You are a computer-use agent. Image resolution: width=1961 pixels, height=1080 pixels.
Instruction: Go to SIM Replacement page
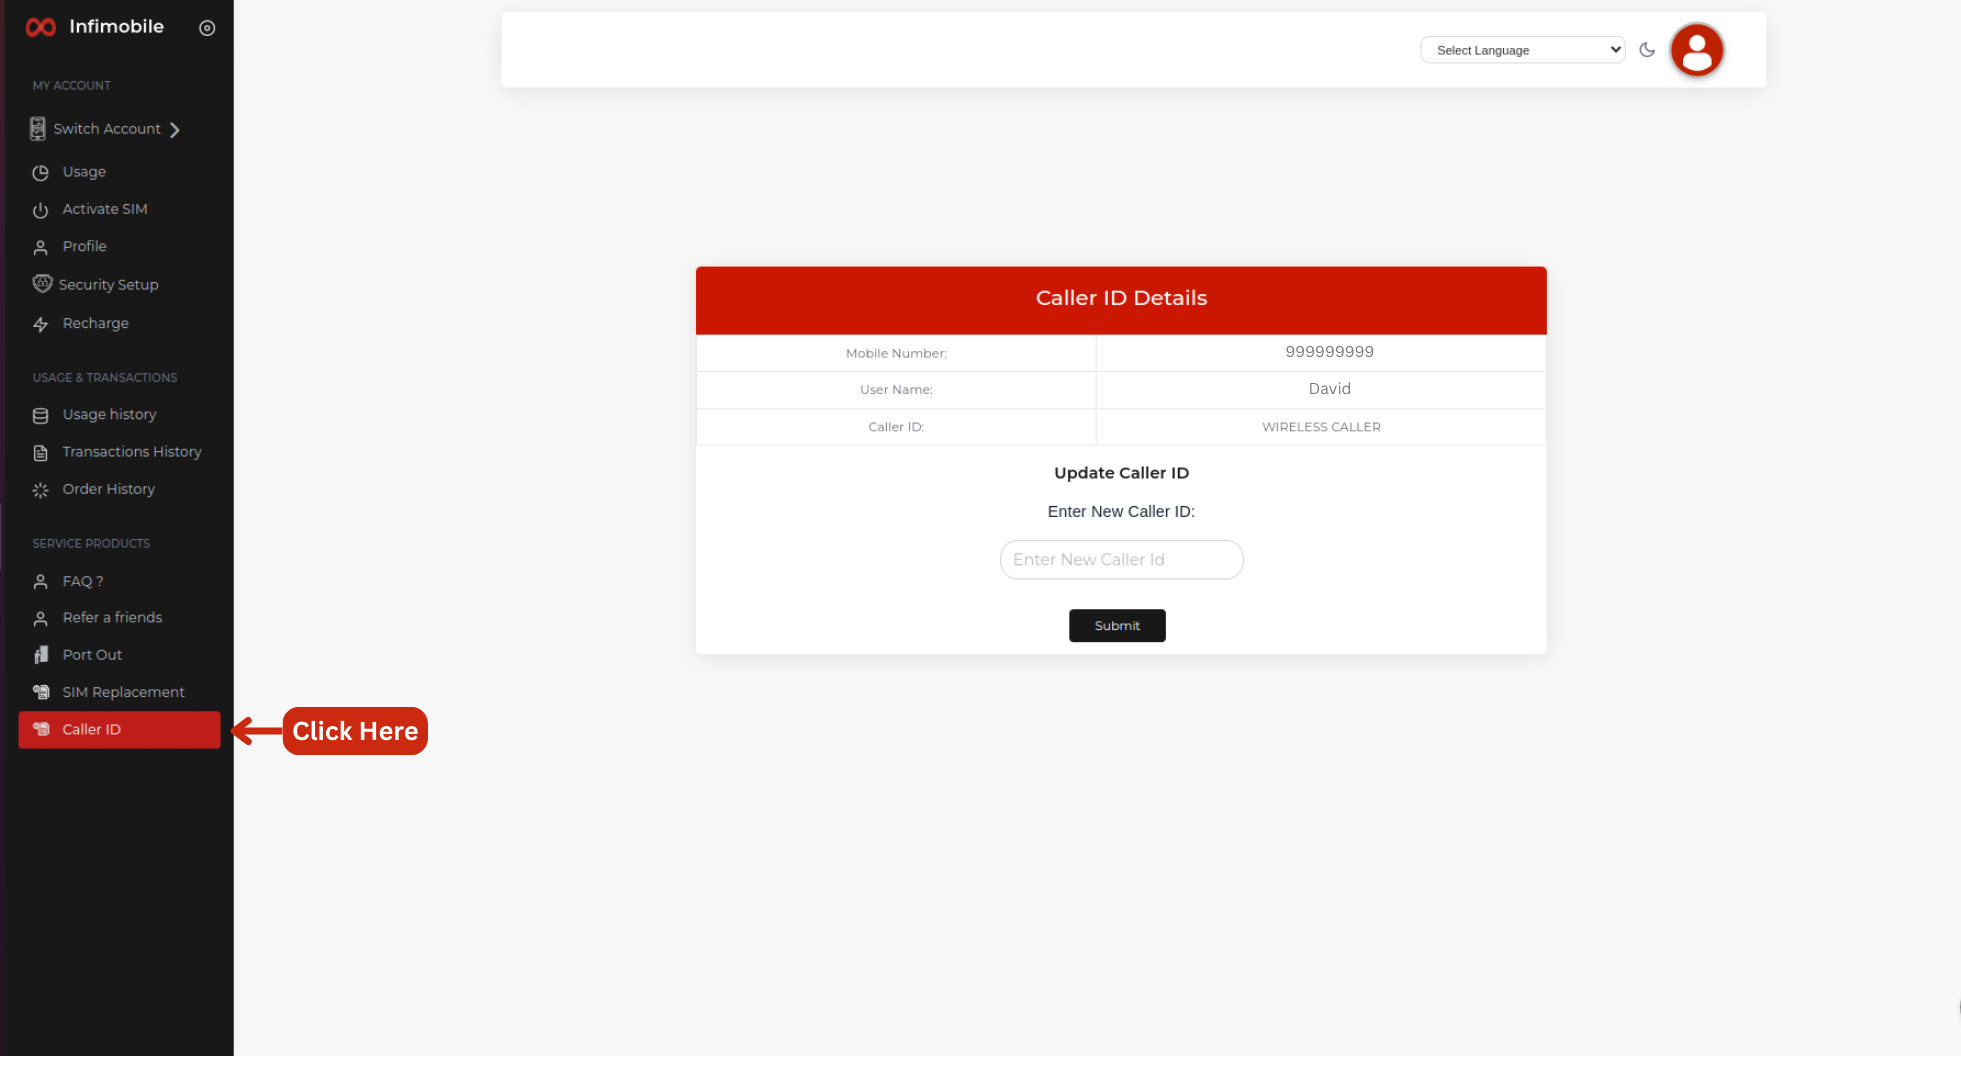coord(123,692)
